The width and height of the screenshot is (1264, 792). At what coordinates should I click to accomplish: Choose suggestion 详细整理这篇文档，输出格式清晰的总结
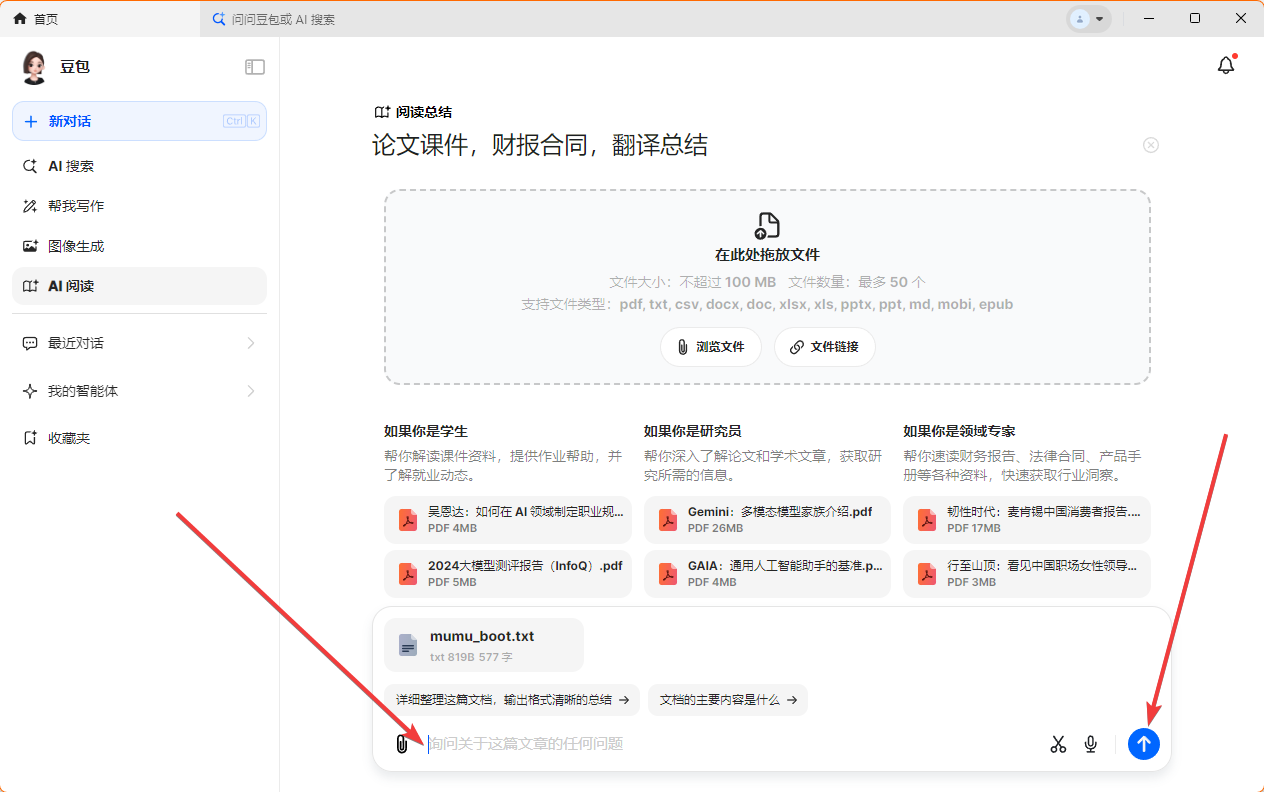pyautogui.click(x=512, y=700)
